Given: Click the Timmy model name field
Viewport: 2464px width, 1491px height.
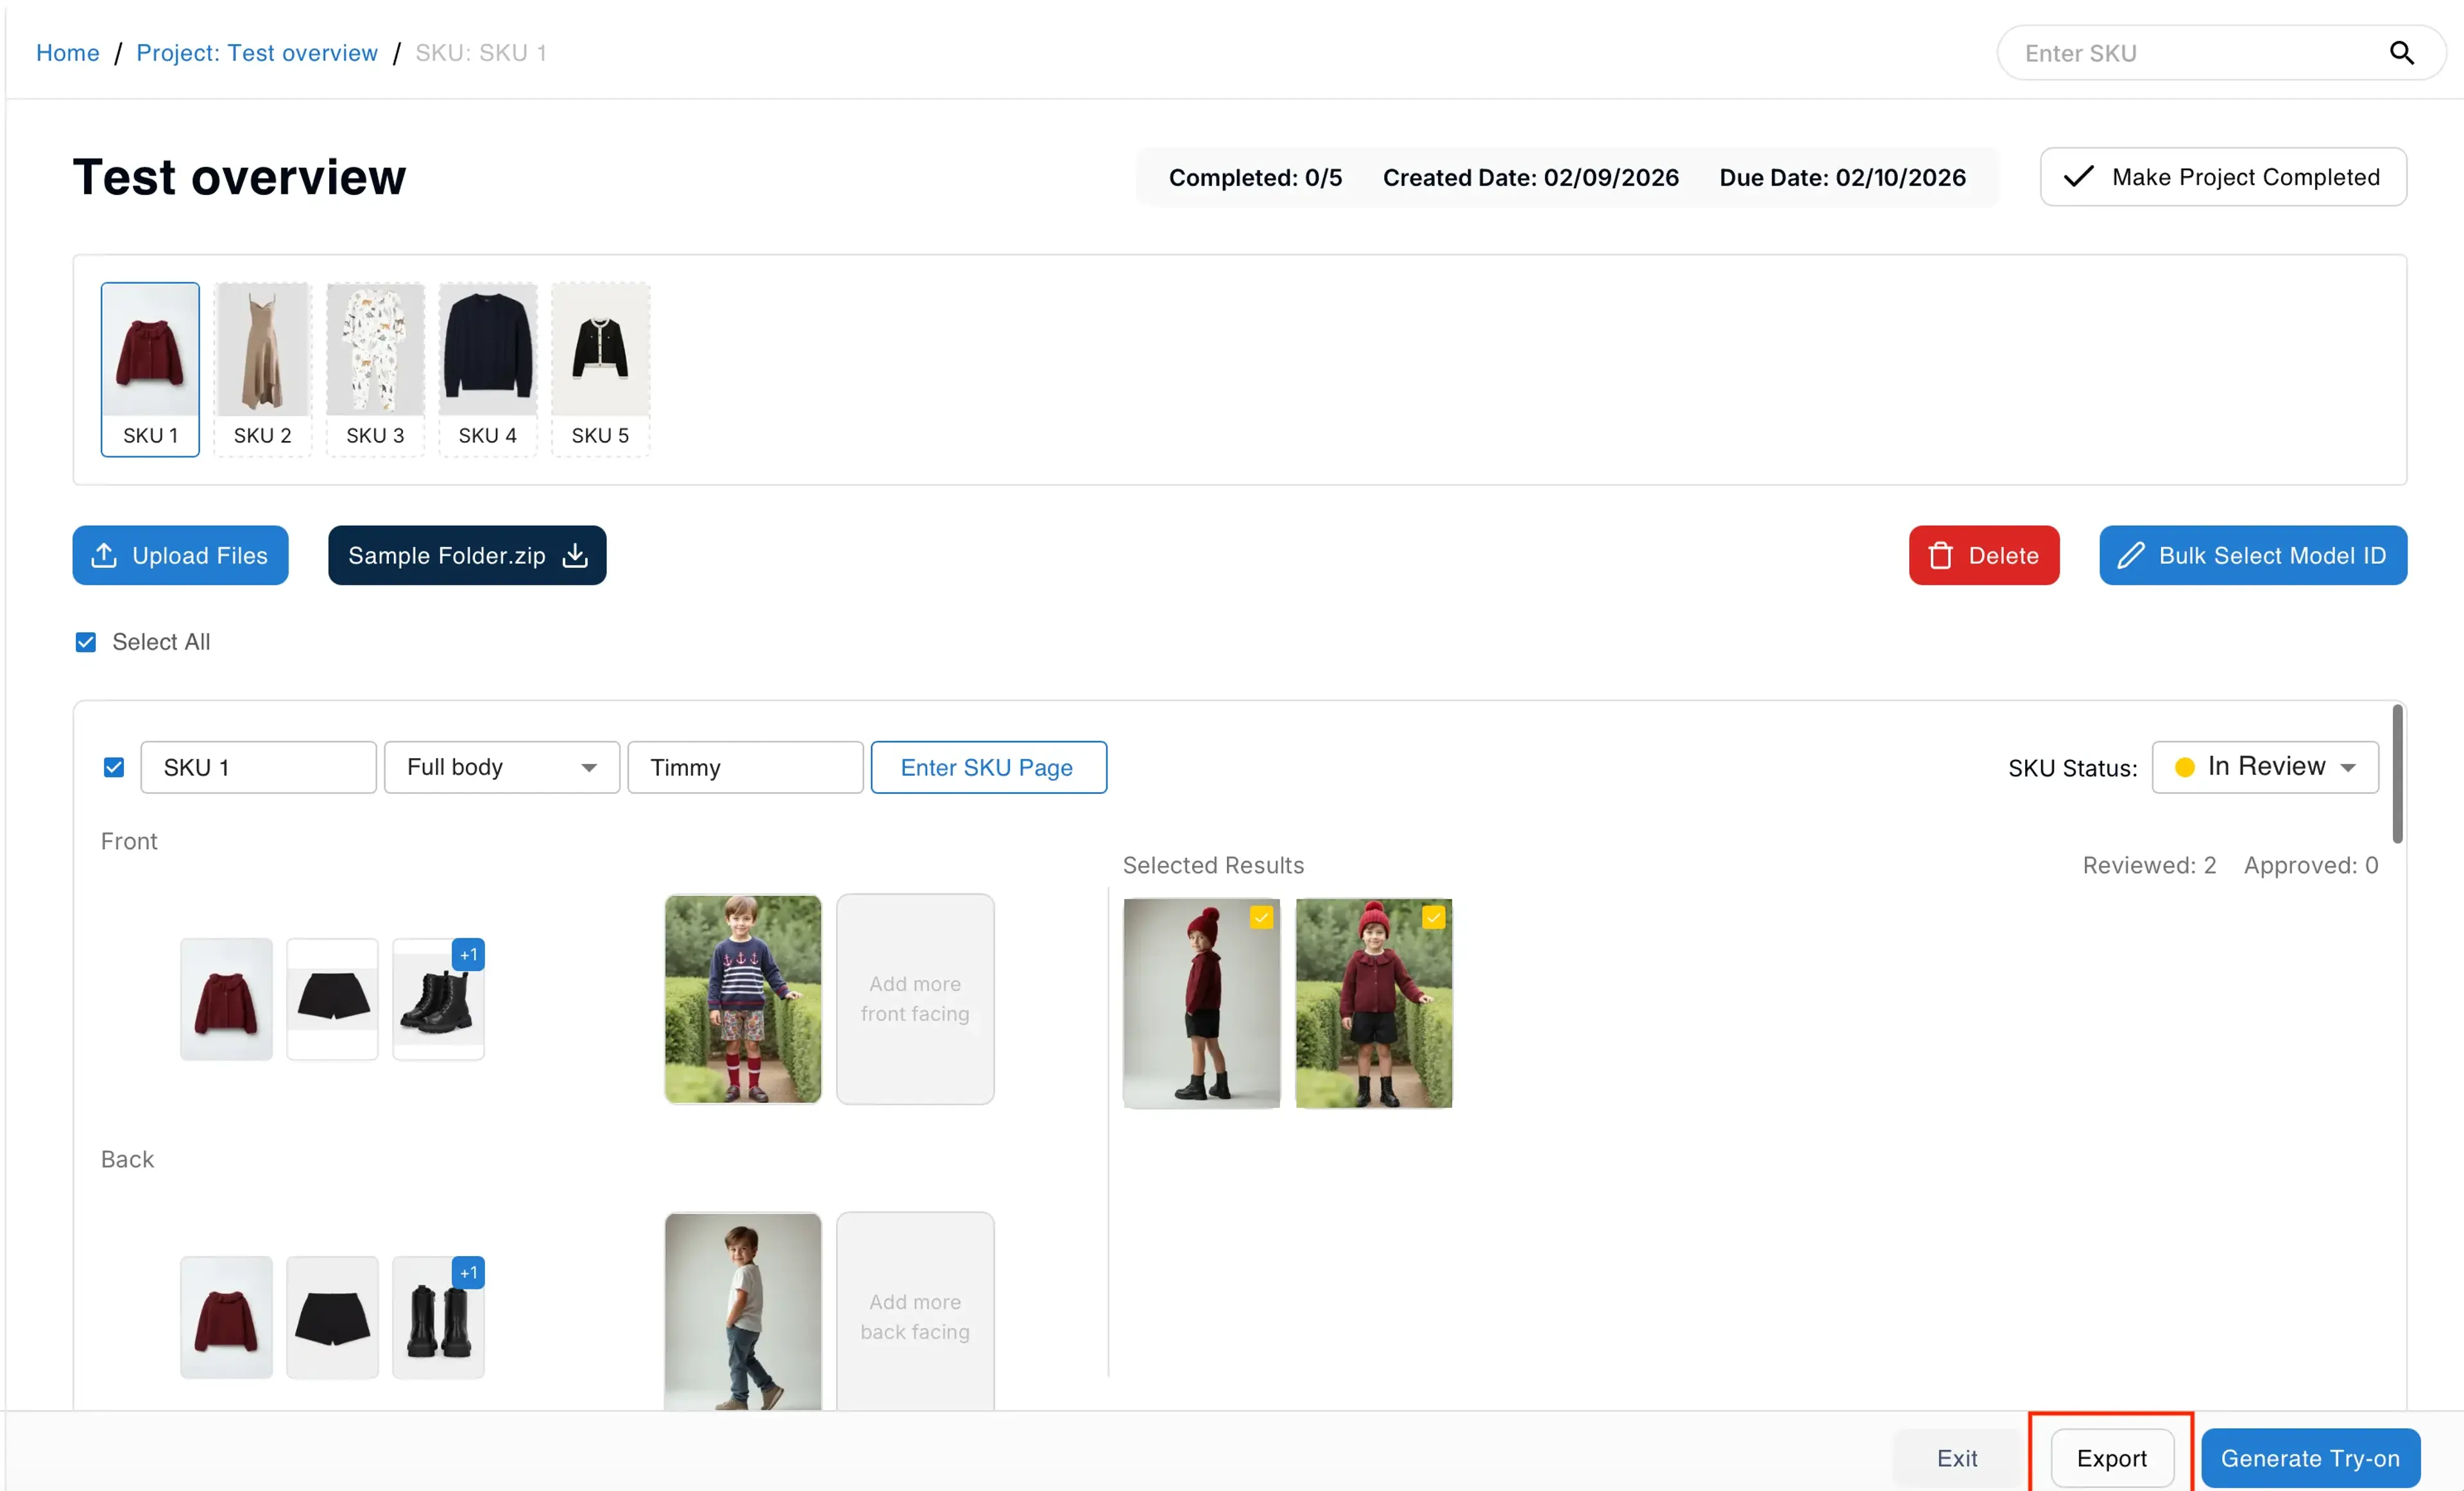Looking at the screenshot, I should coord(745,767).
